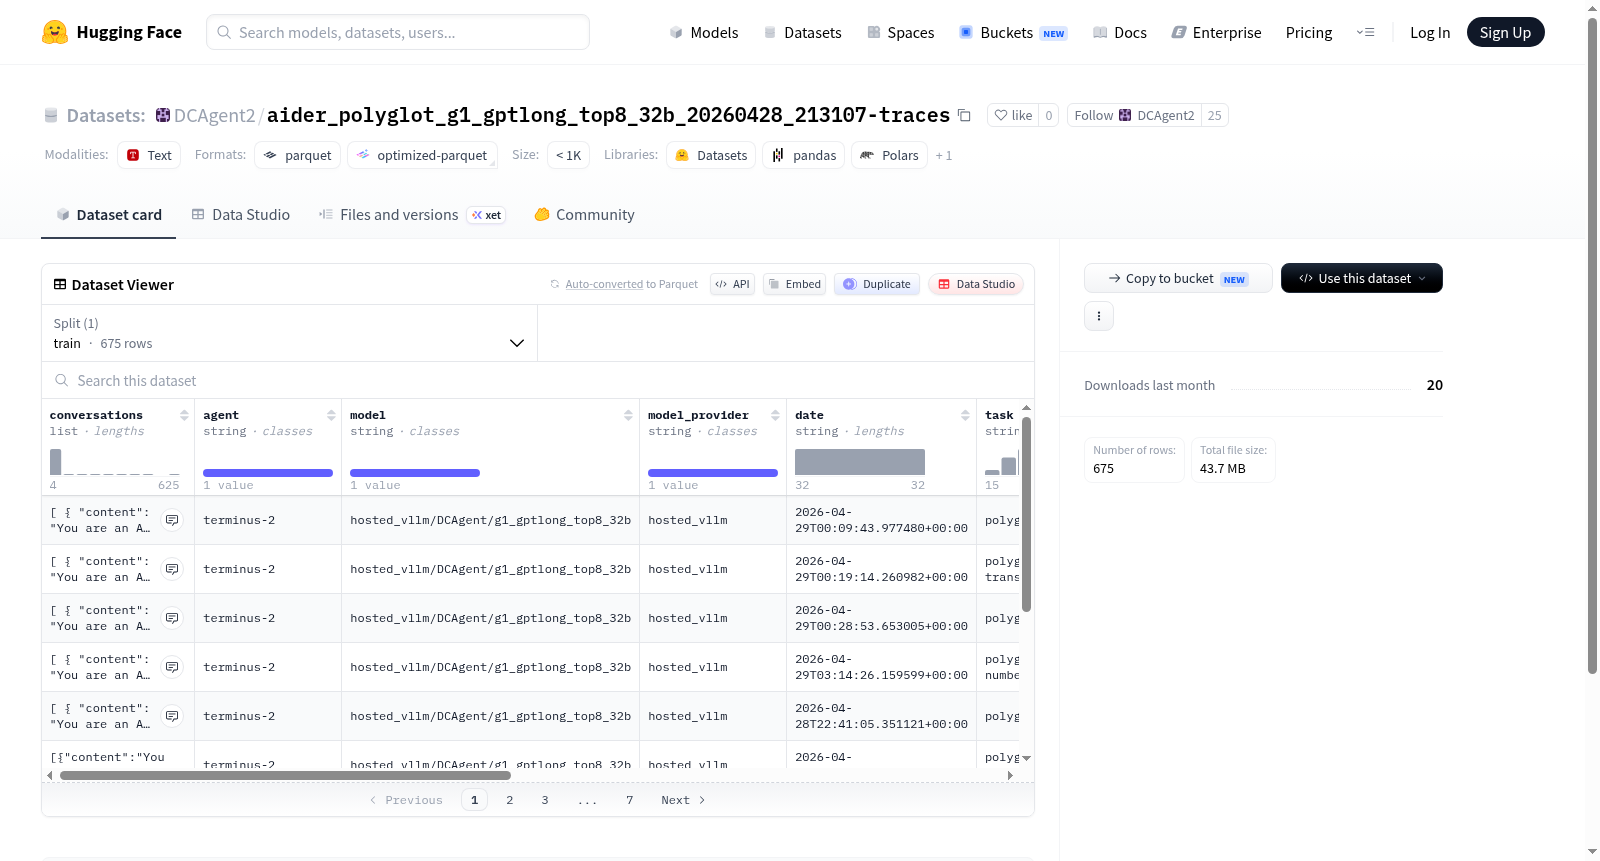Screen dimensions: 1600x861
Task: Click the table's vertical scrollbar
Action: click(1026, 514)
